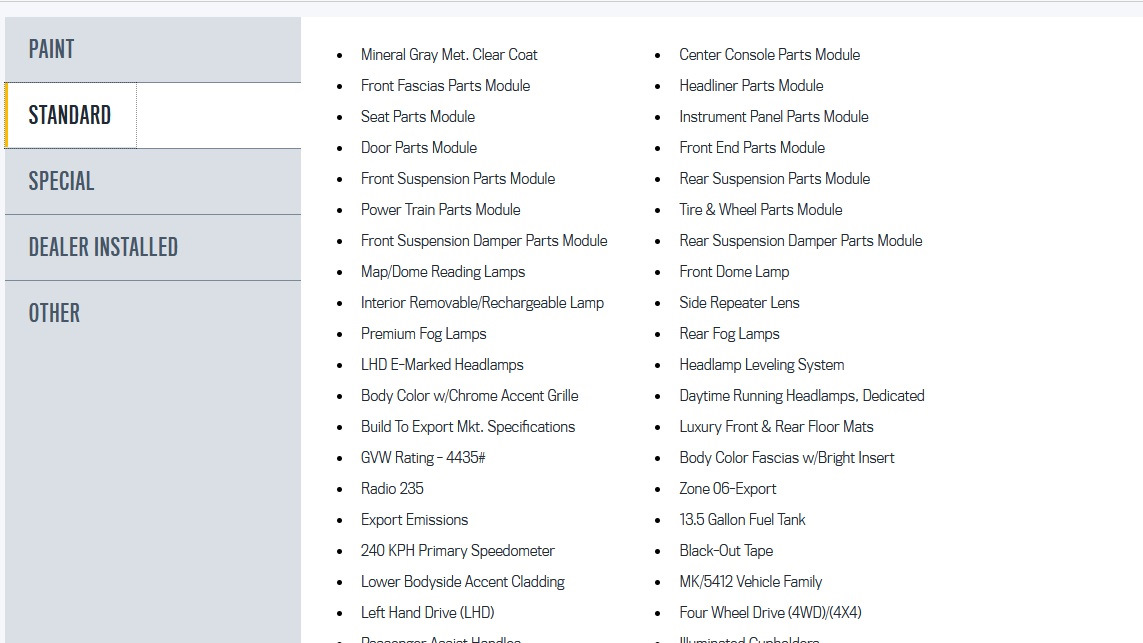
Task: Click 'Headlamp Leveling System' entry
Action: tap(762, 365)
